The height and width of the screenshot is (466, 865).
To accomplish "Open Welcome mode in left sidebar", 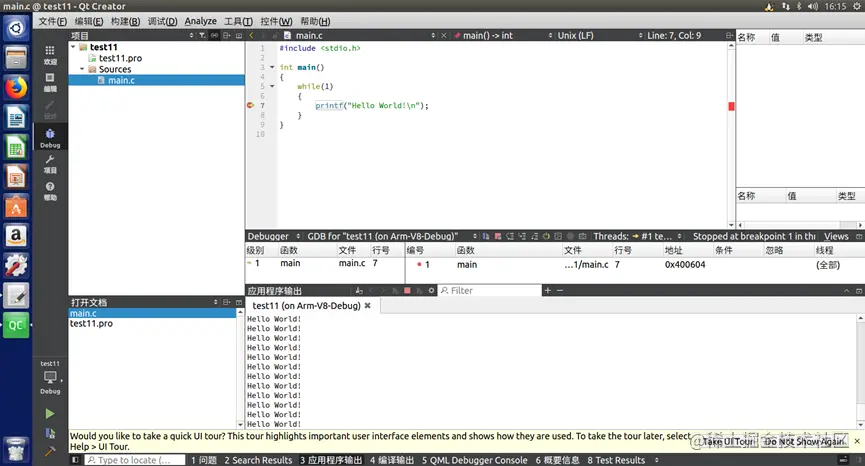I will (x=50, y=55).
